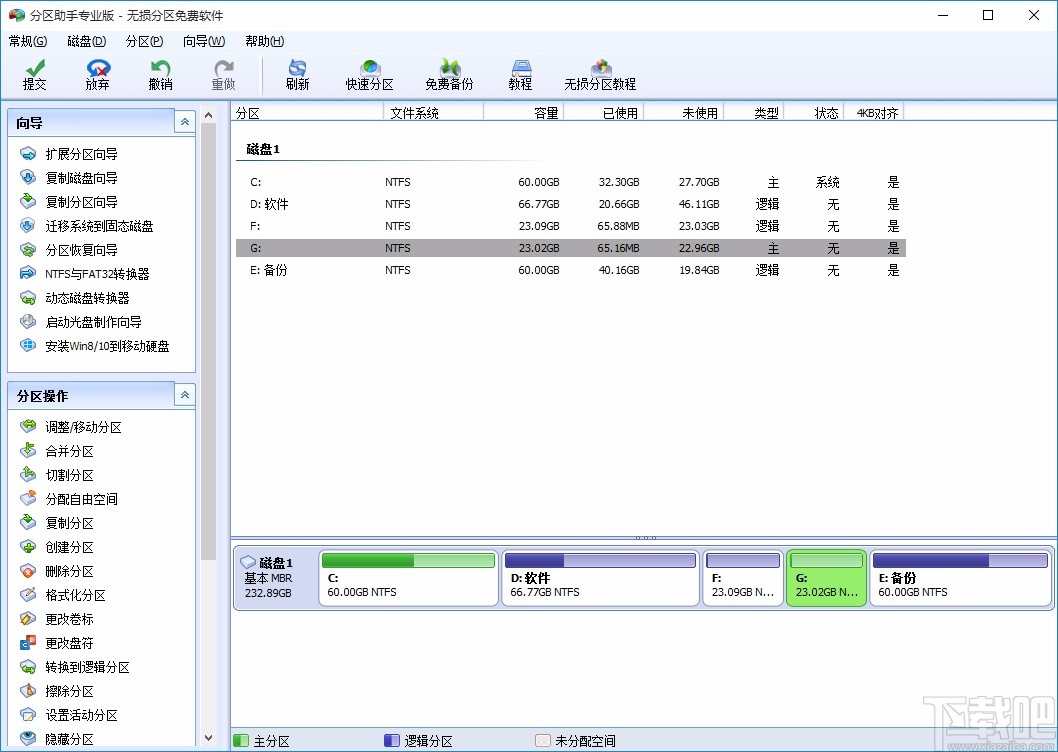This screenshot has height=752, width=1058.
Task: Sort by 状态 column header
Action: click(814, 113)
